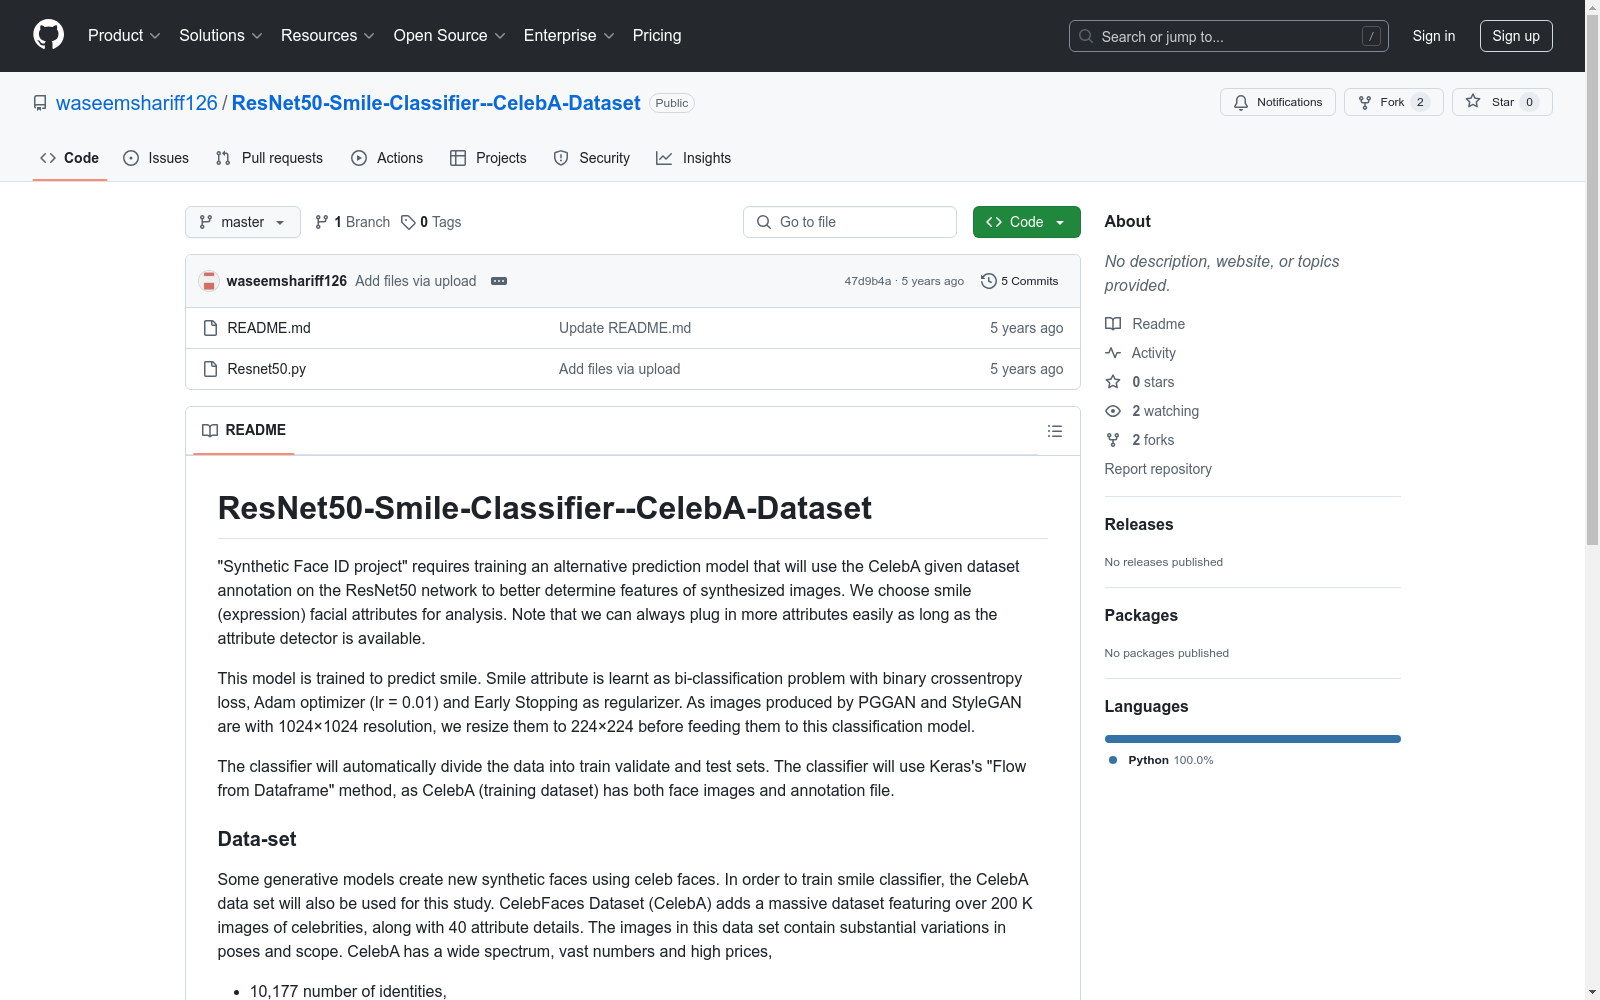The height and width of the screenshot is (1000, 1600).
Task: Click the fork icon beside 2 forks
Action: (x=1113, y=440)
